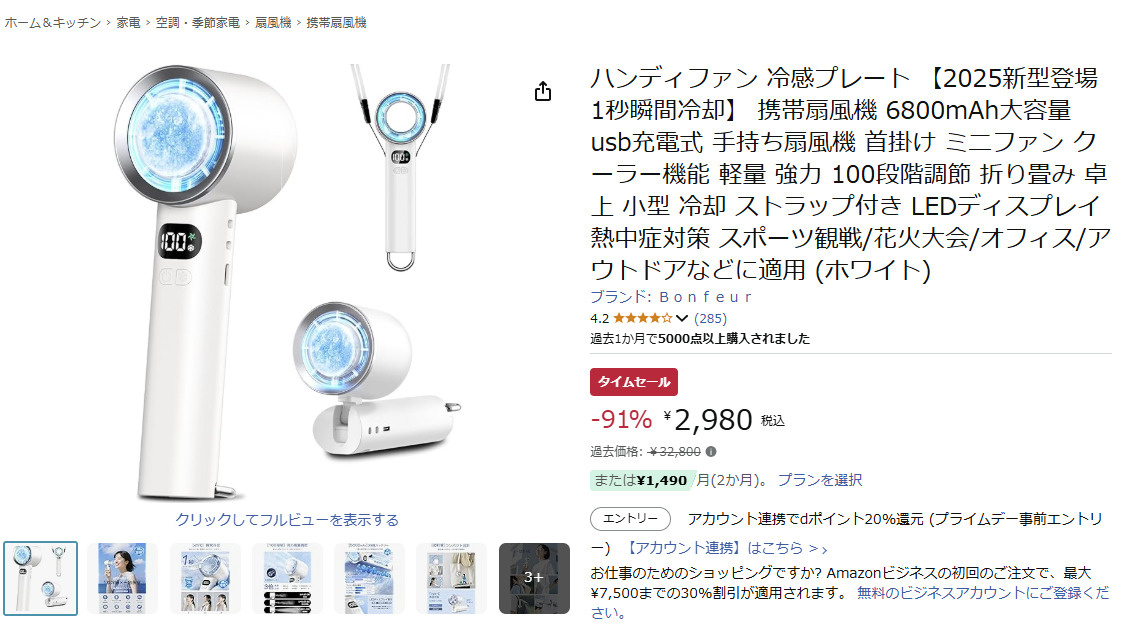The height and width of the screenshot is (634, 1131).
Task: Expand the star rating dropdown chevron
Action: tap(682, 318)
